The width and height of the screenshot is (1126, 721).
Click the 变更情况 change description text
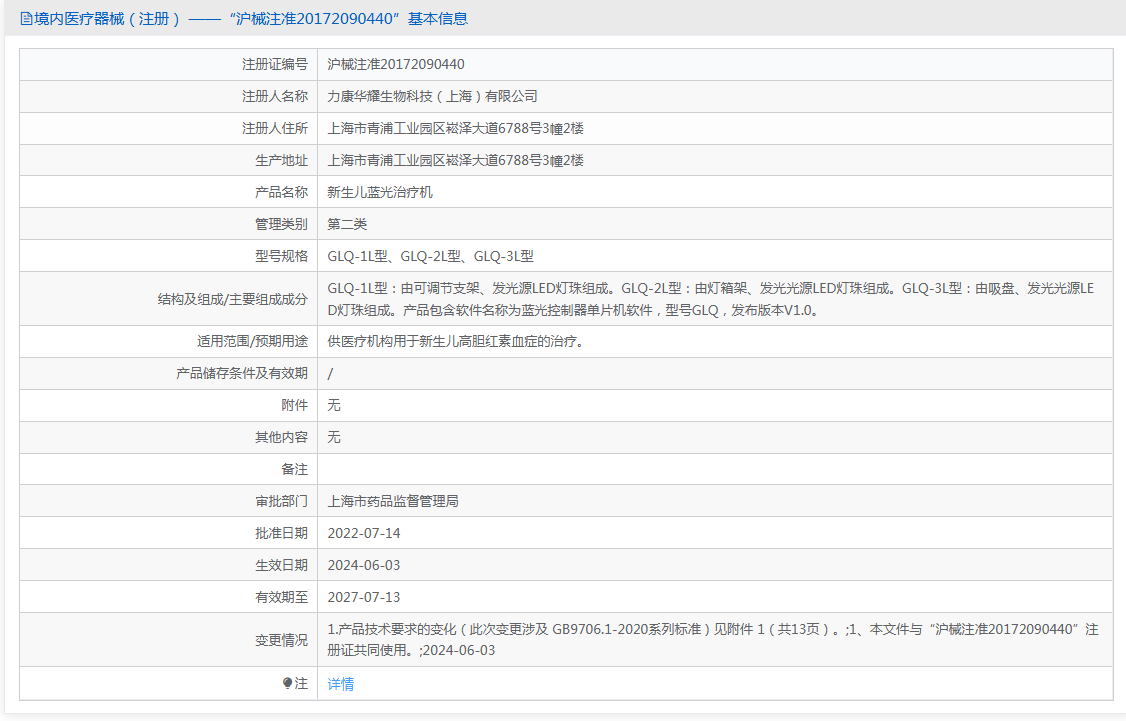(713, 640)
